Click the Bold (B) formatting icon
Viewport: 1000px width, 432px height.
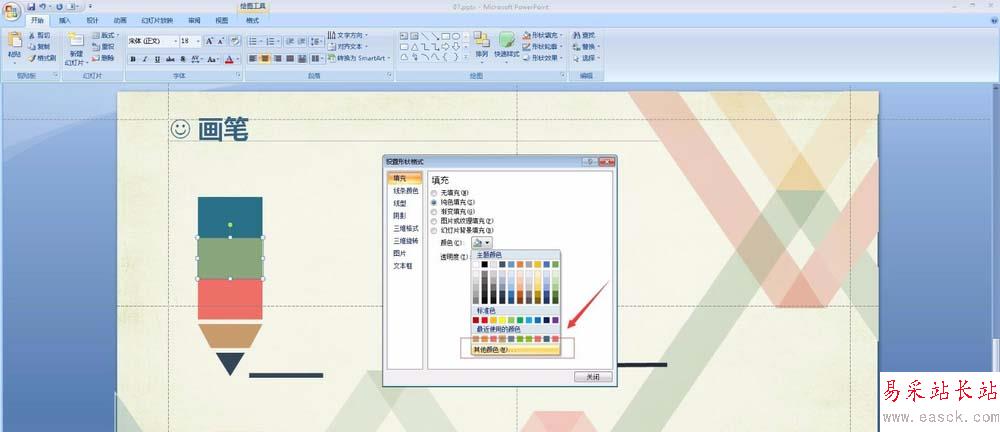[x=133, y=59]
